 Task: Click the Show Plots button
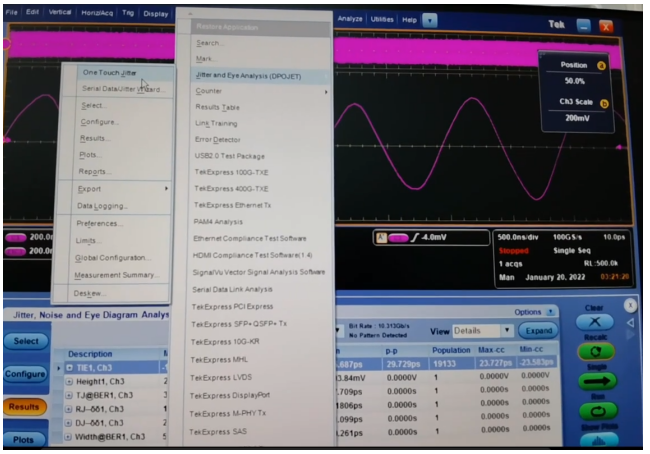[x=599, y=440]
